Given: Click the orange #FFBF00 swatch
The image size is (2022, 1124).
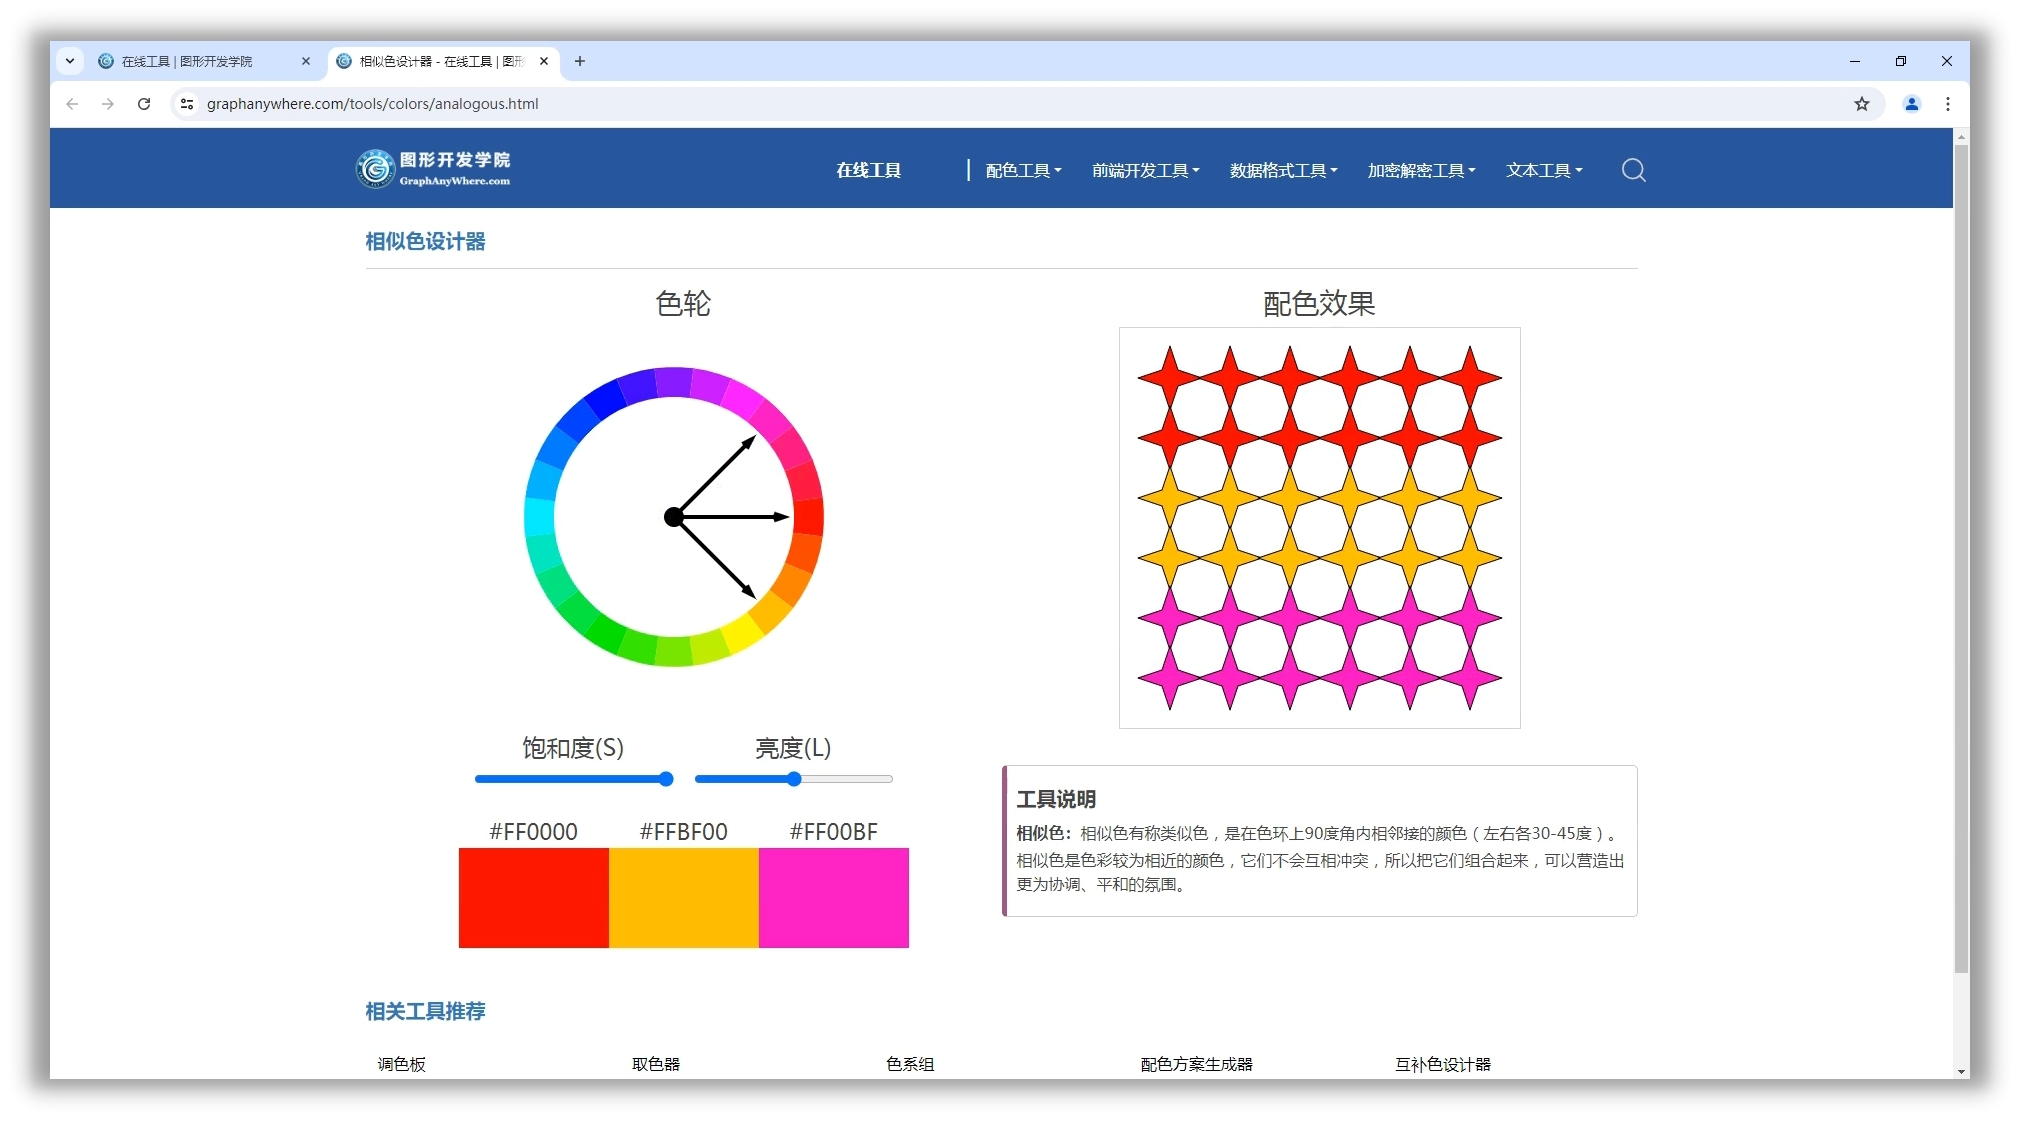Looking at the screenshot, I should click(x=683, y=898).
